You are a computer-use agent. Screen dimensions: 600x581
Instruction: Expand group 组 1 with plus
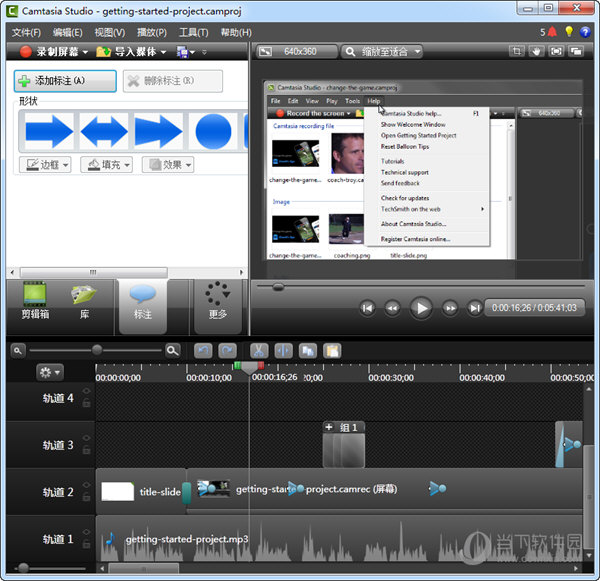pyautogui.click(x=329, y=427)
